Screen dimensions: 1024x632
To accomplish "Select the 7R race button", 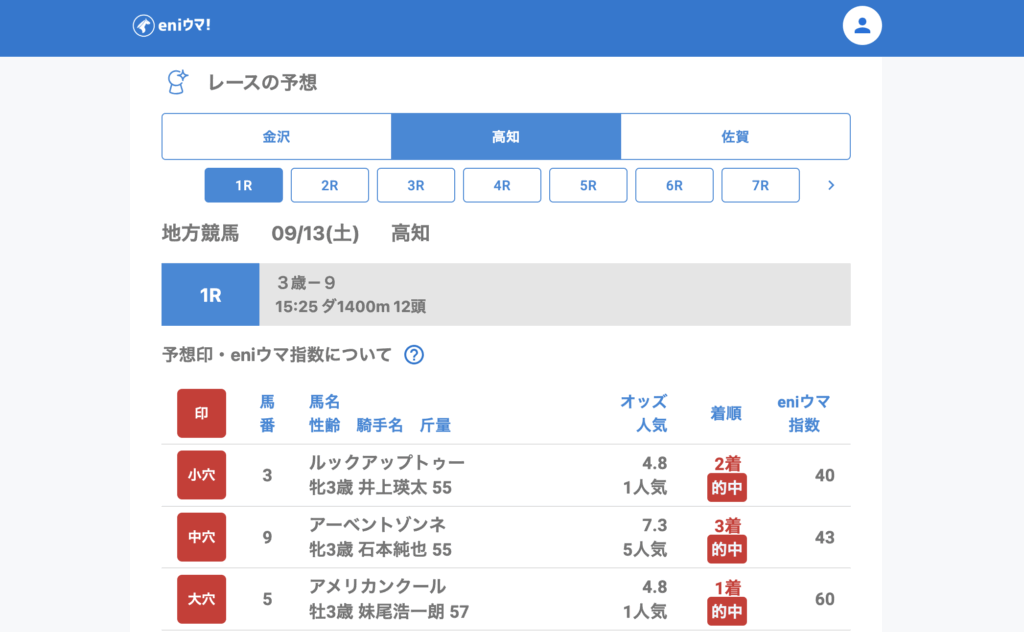I will click(x=760, y=185).
